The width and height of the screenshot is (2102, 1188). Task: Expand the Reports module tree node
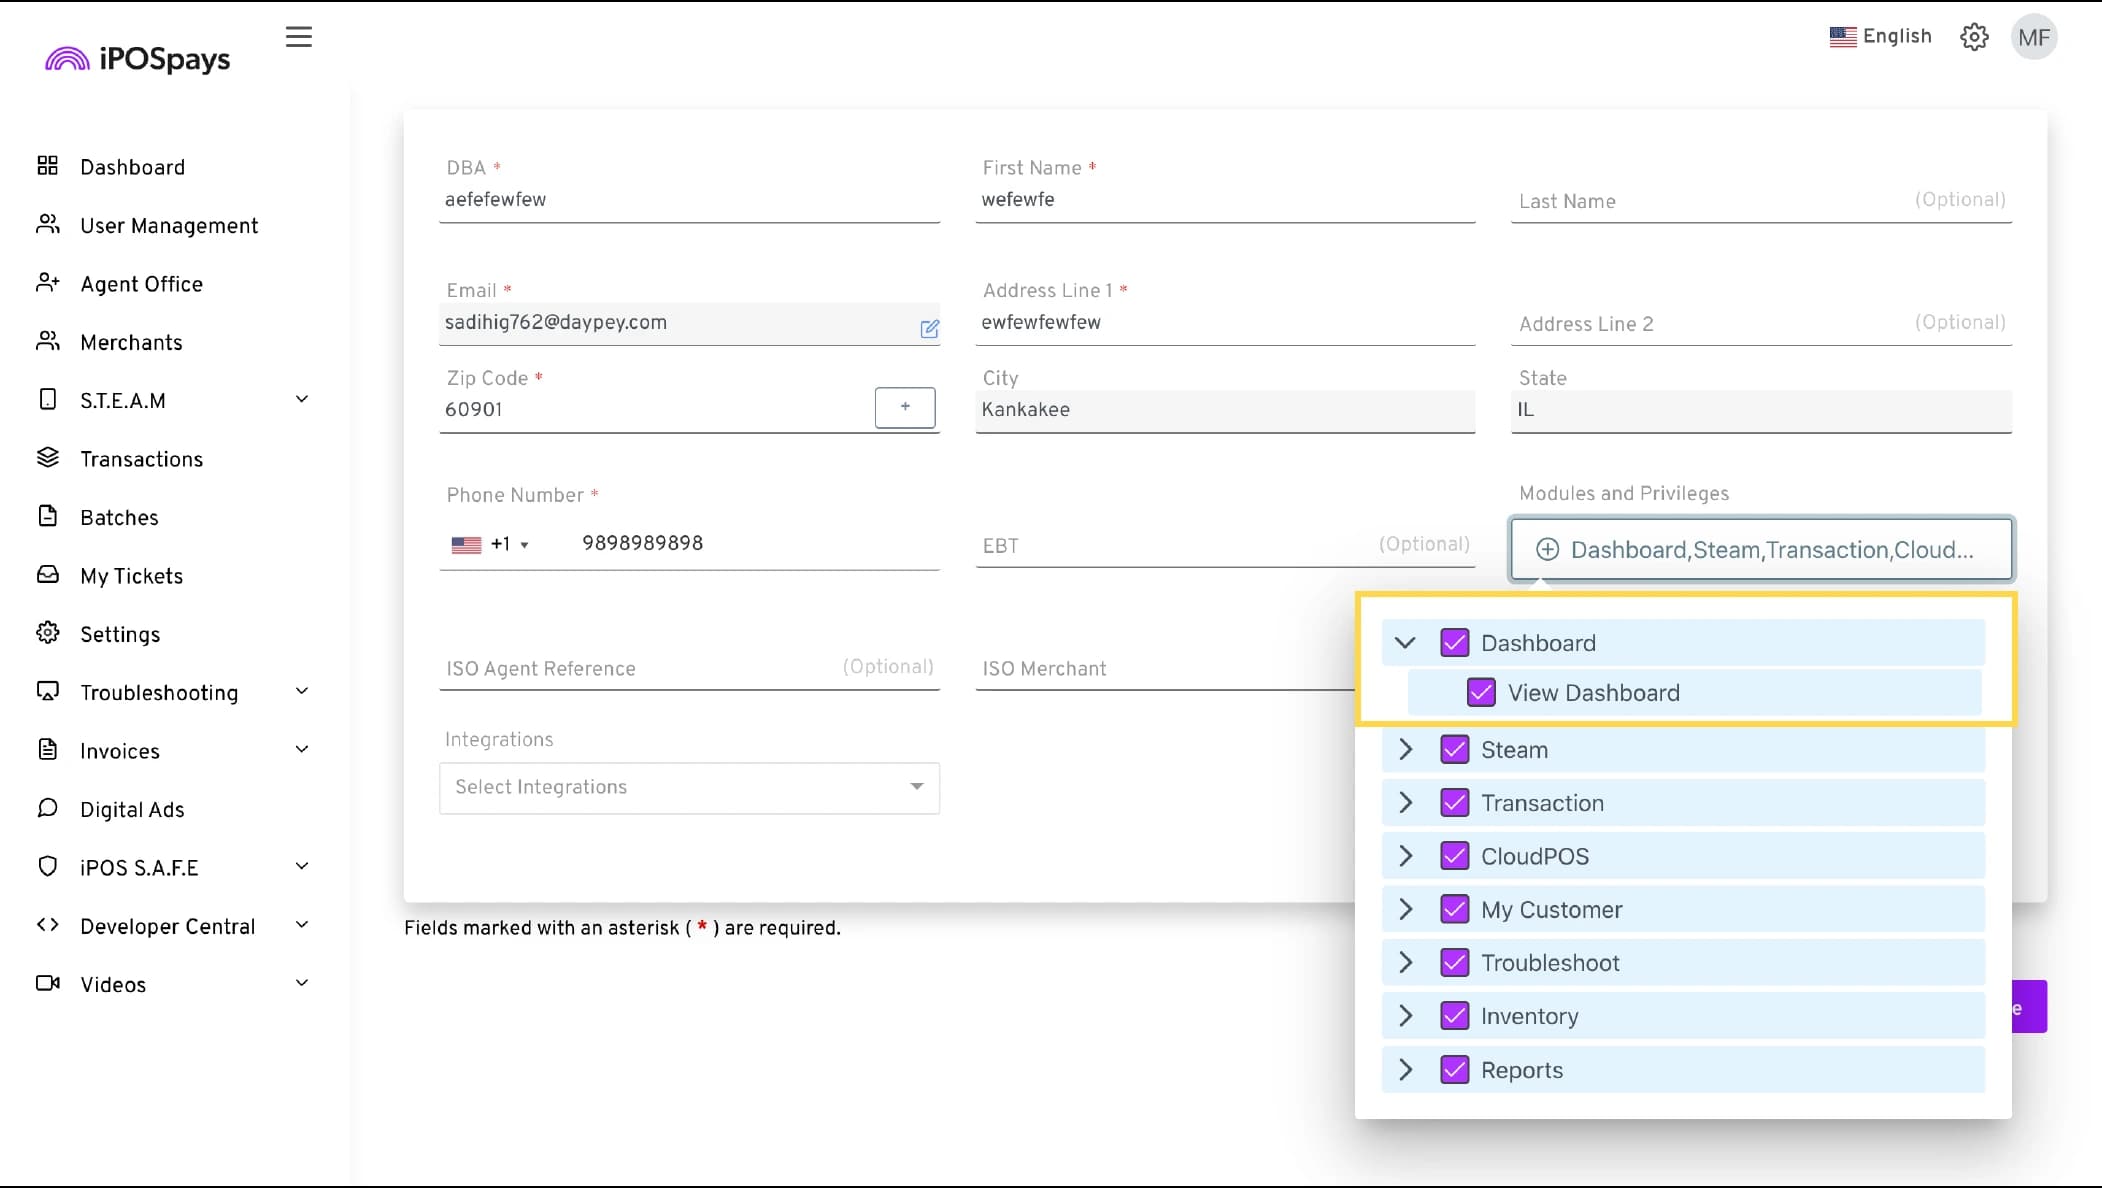pyautogui.click(x=1406, y=1070)
